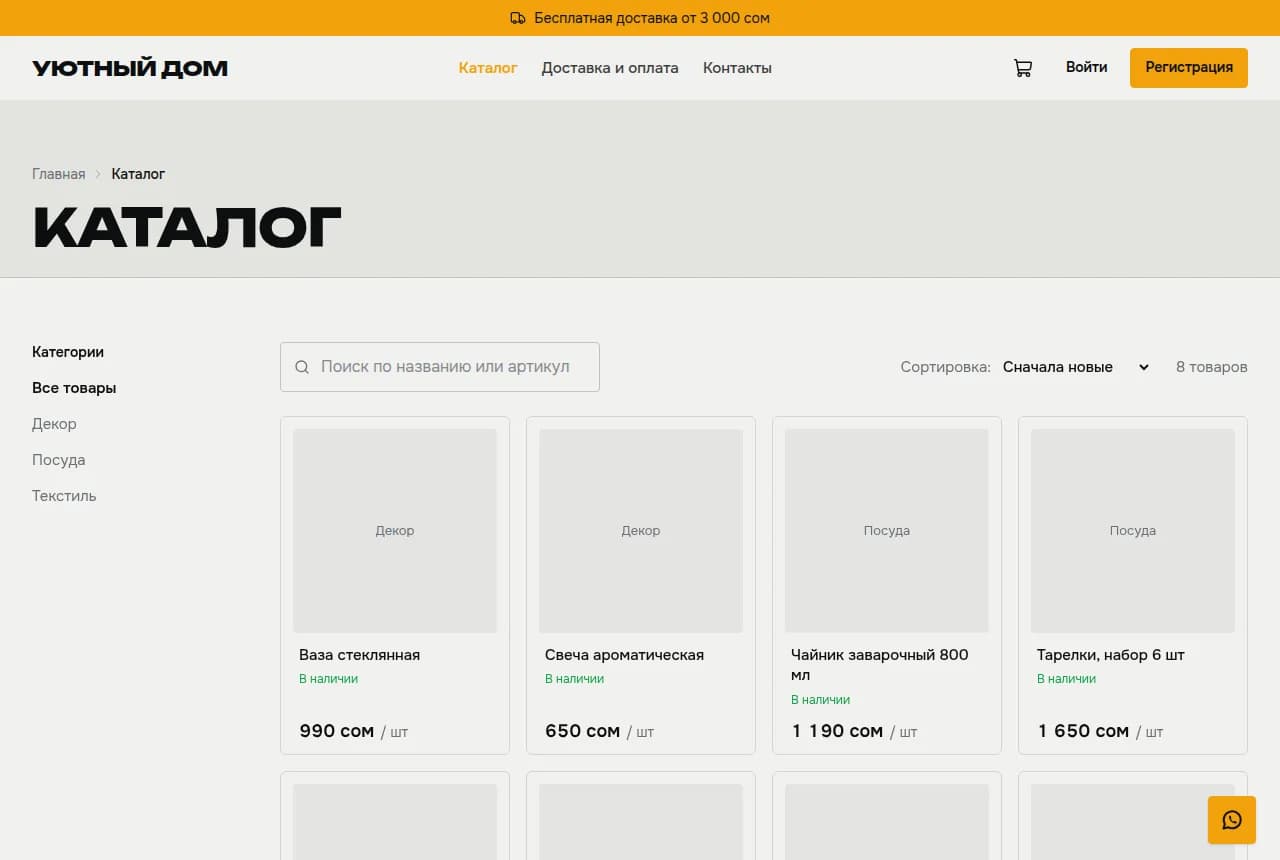Open the Сортировка dropdown 'Сначала новые'
Viewport: 1280px width, 860px height.
click(1076, 367)
